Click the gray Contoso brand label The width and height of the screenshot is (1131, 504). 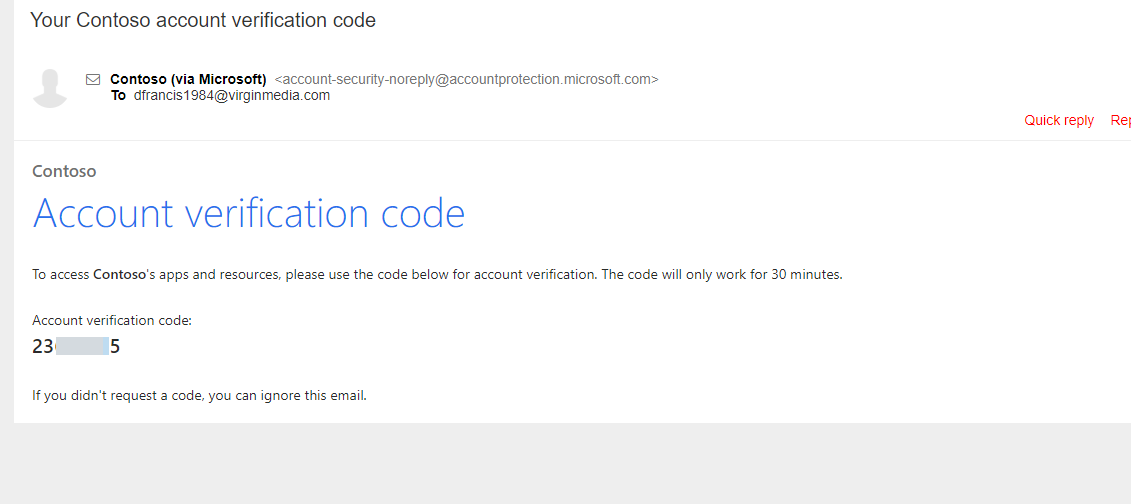pos(64,172)
